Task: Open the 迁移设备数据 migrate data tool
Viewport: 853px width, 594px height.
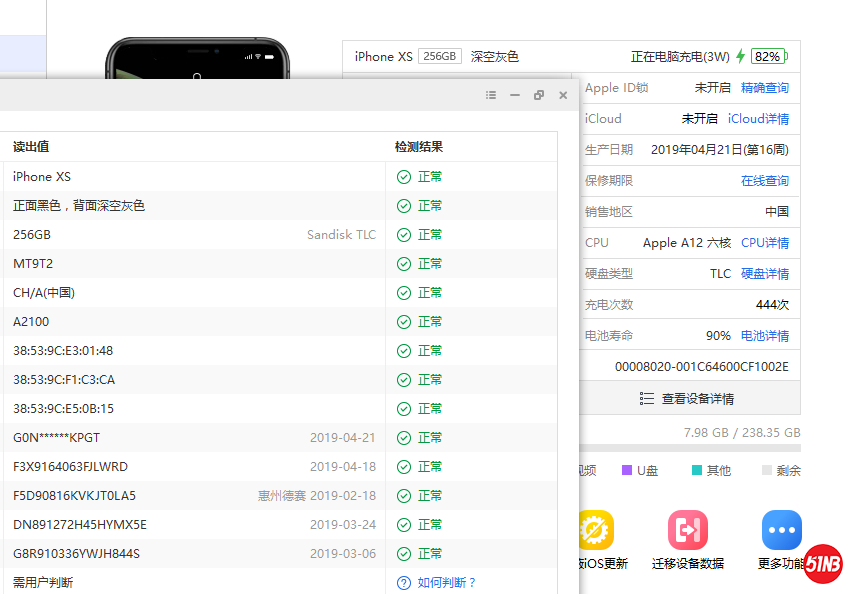Action: click(687, 530)
